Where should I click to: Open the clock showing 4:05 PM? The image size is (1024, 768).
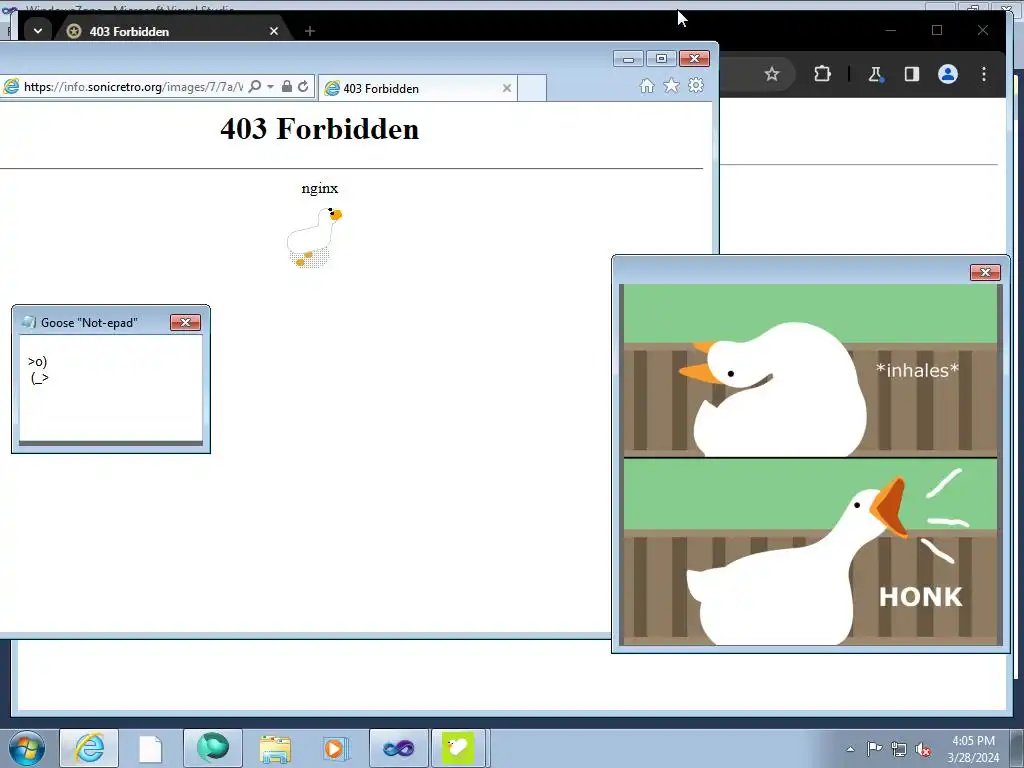pyautogui.click(x=973, y=749)
